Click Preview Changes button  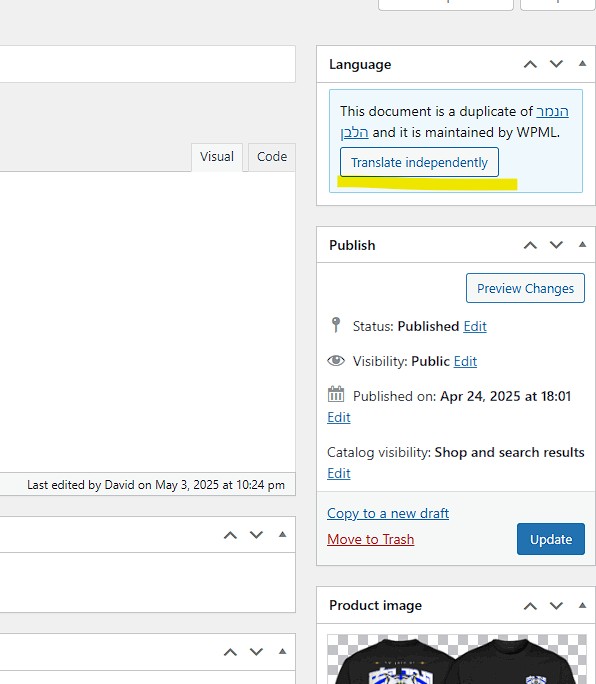click(525, 288)
